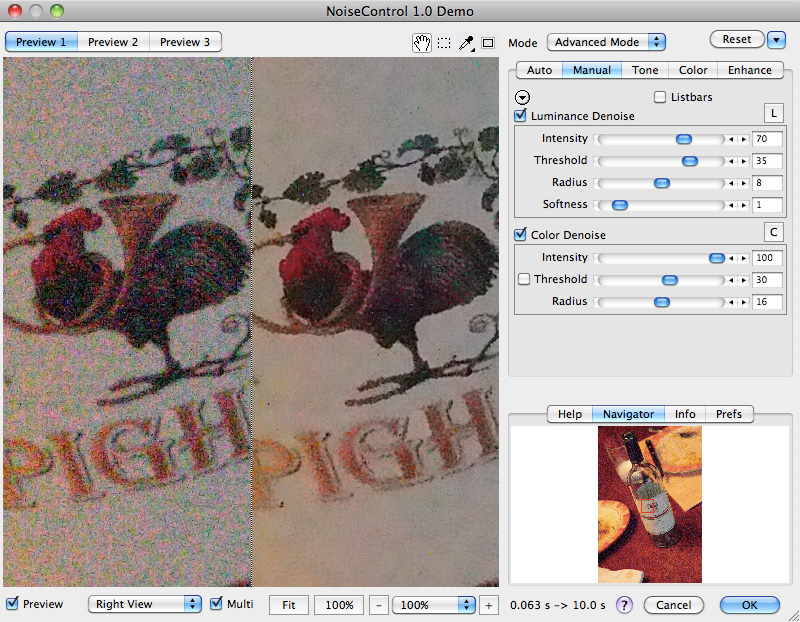Enable the Color Denoise Threshold checkbox

pyautogui.click(x=523, y=280)
